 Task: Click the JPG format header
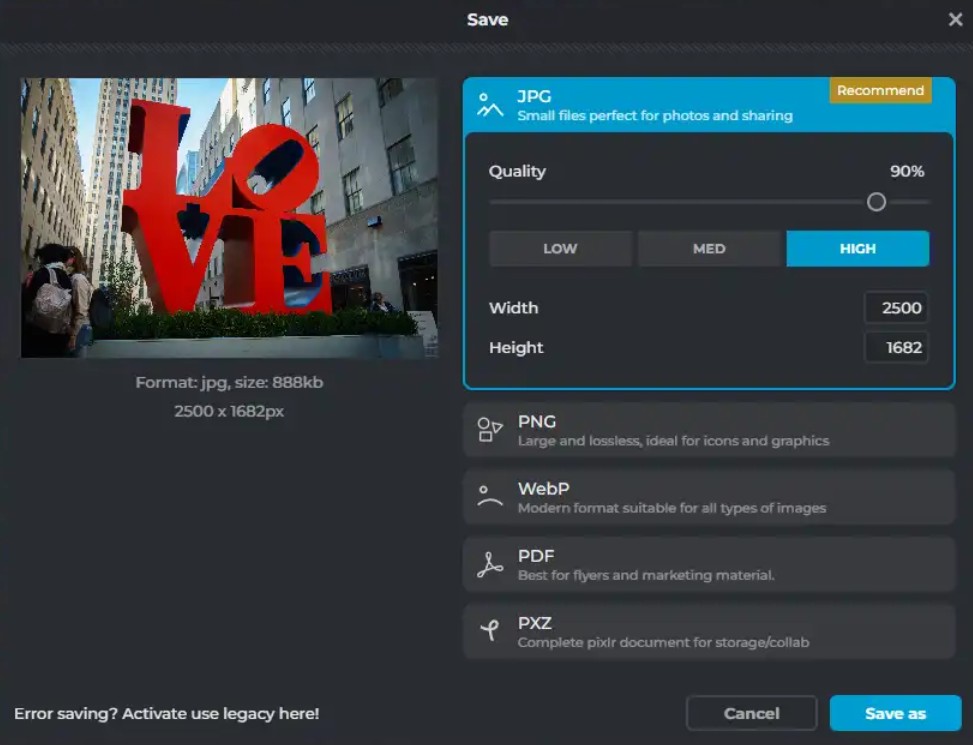coord(709,105)
